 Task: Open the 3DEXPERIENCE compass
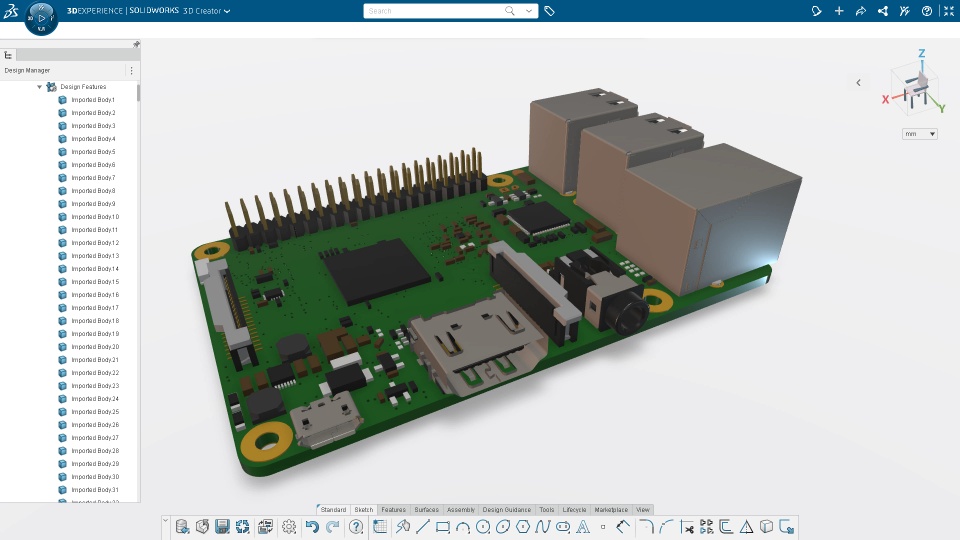pyautogui.click(x=41, y=18)
